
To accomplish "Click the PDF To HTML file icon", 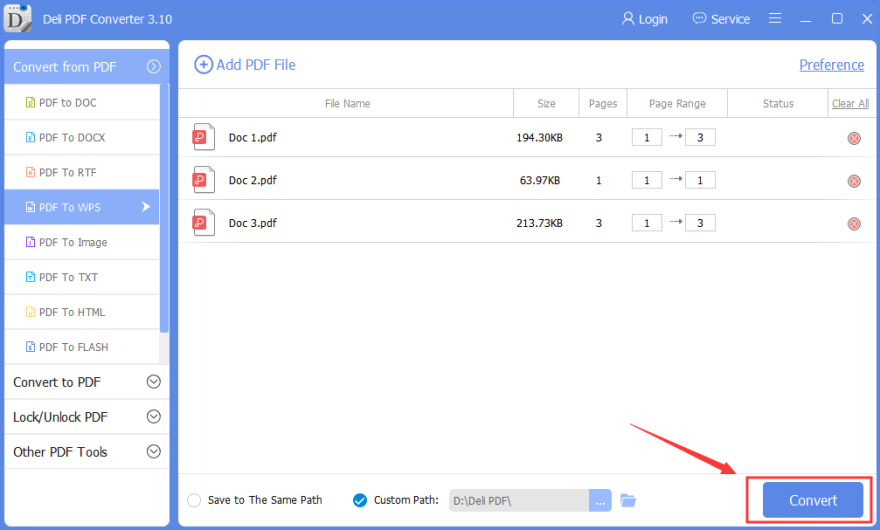I will 30,312.
